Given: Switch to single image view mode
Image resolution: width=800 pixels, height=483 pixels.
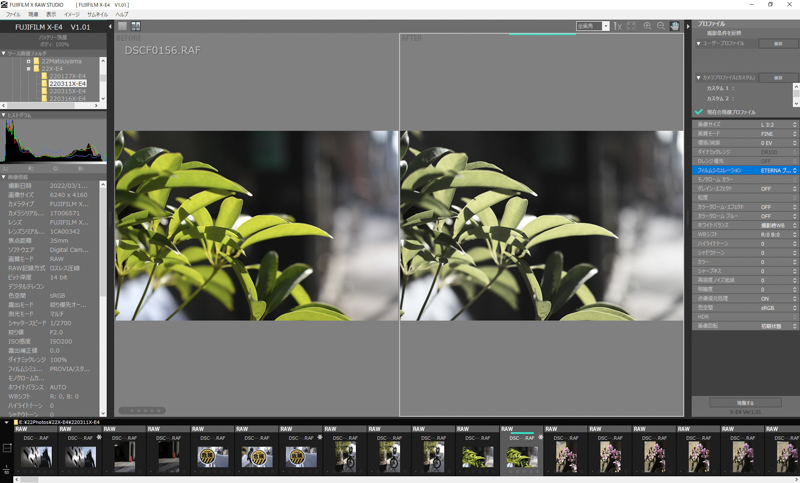Looking at the screenshot, I should click(122, 26).
